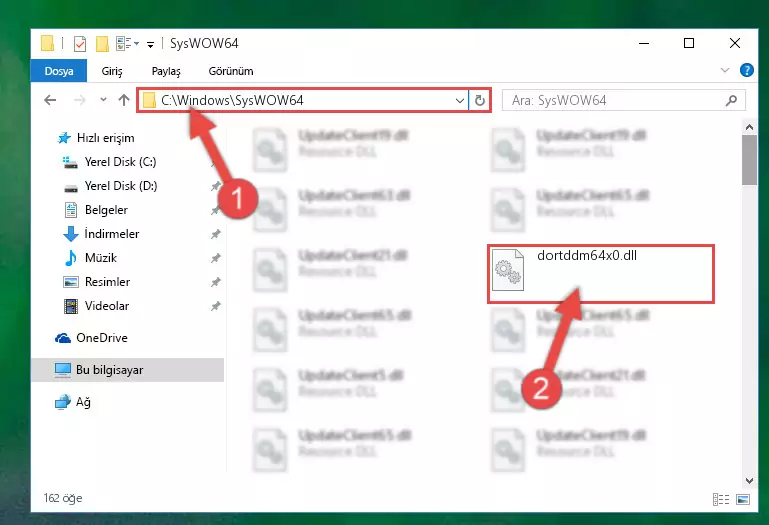Switch to details view using the status bar icon
The image size is (769, 525).
(720, 499)
